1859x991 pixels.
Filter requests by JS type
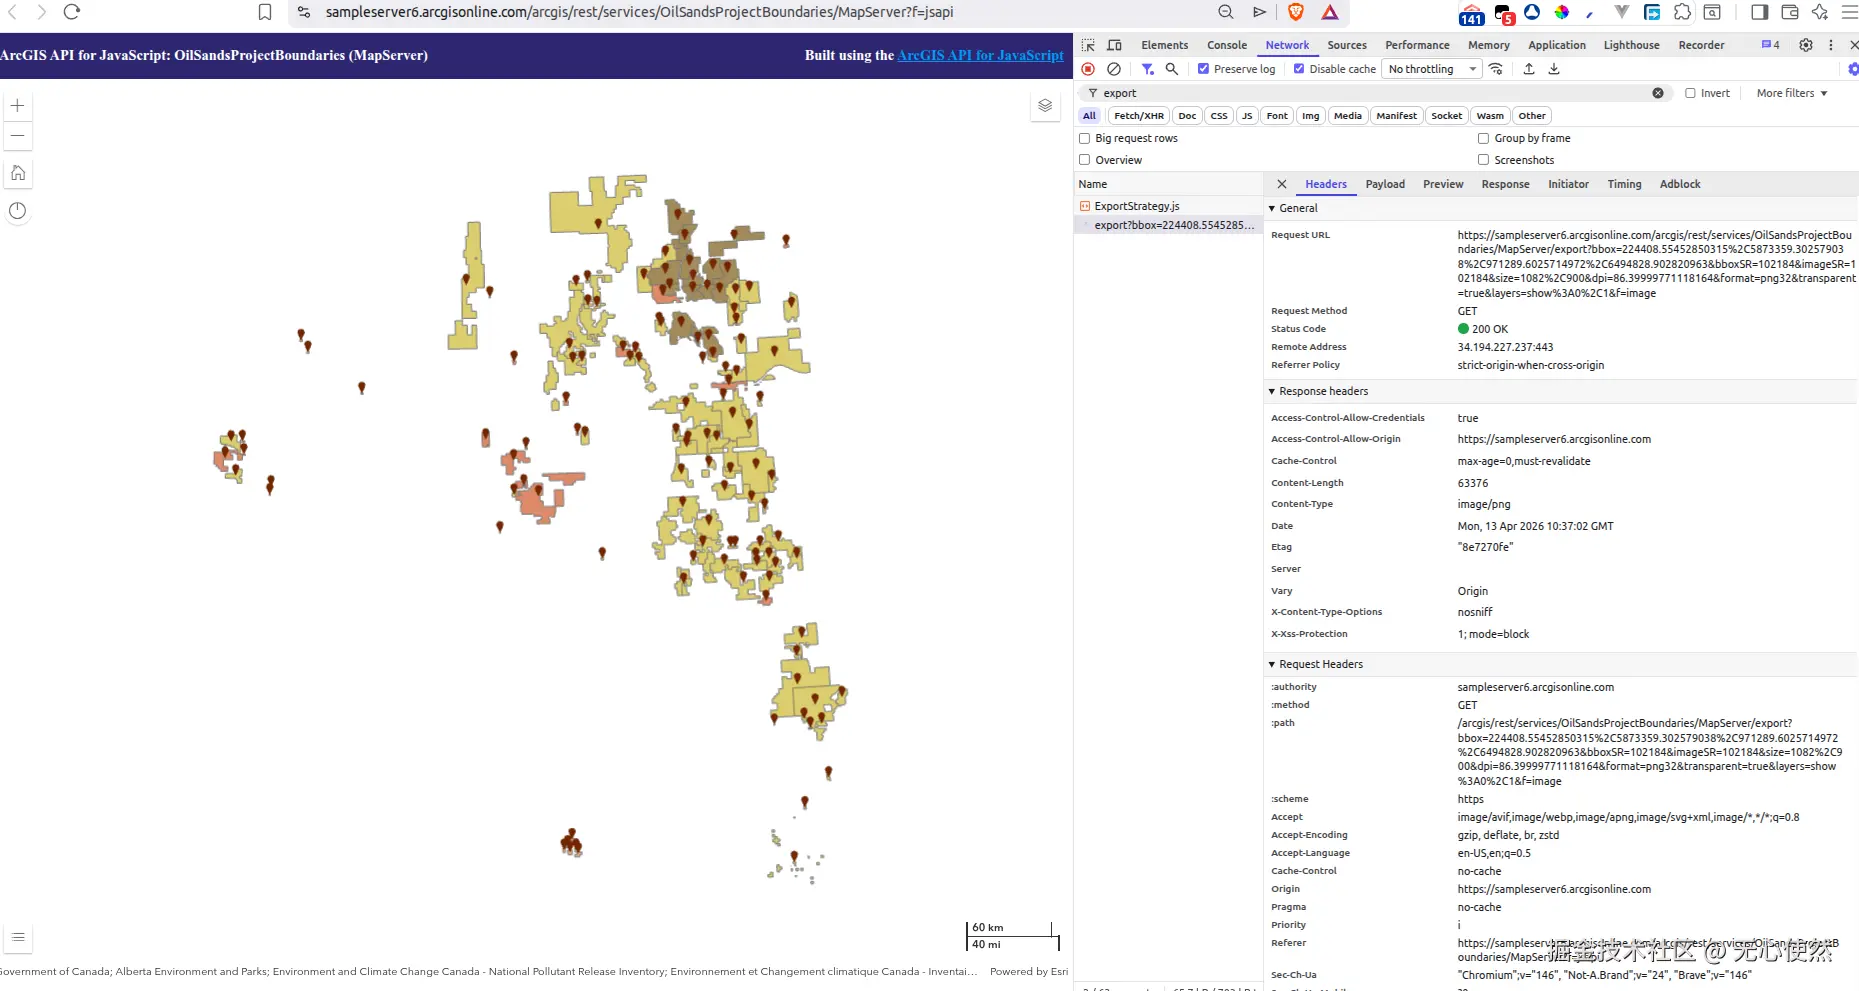coord(1246,116)
